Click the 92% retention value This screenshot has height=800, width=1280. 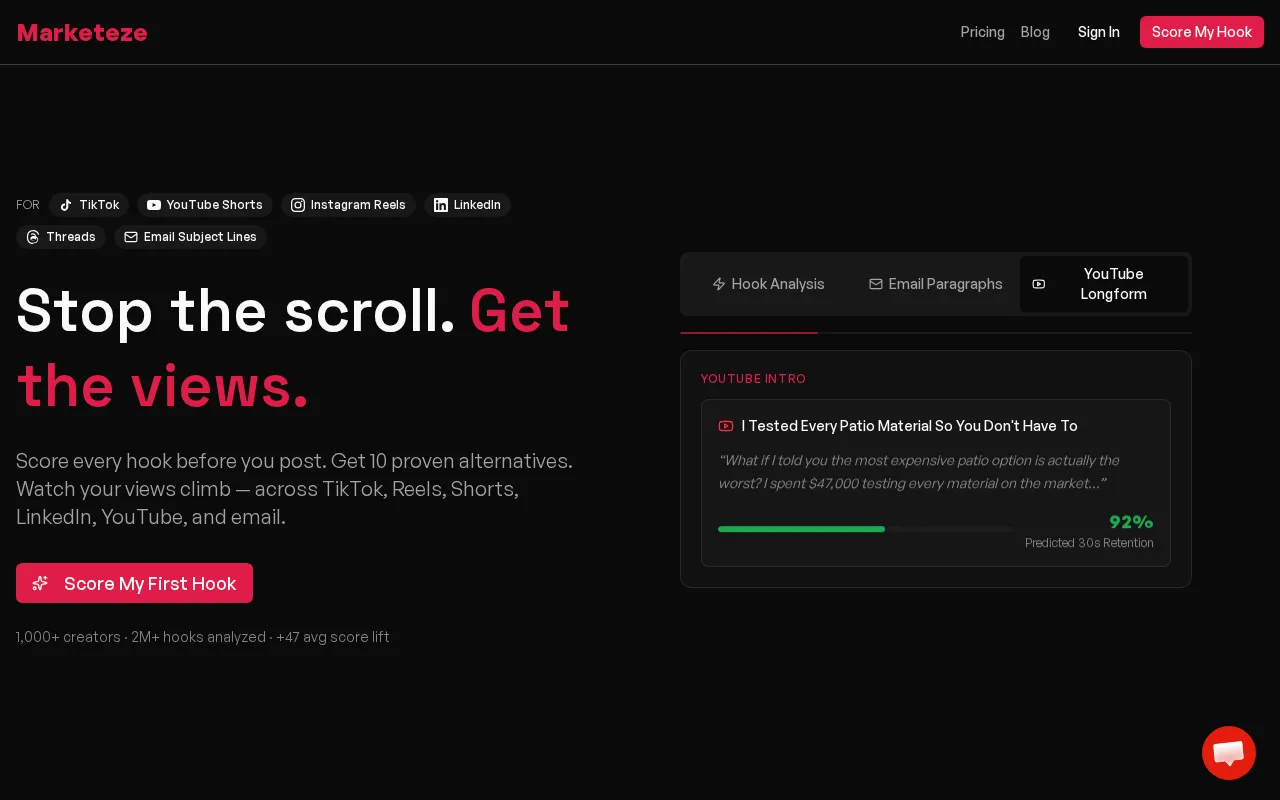click(1131, 521)
